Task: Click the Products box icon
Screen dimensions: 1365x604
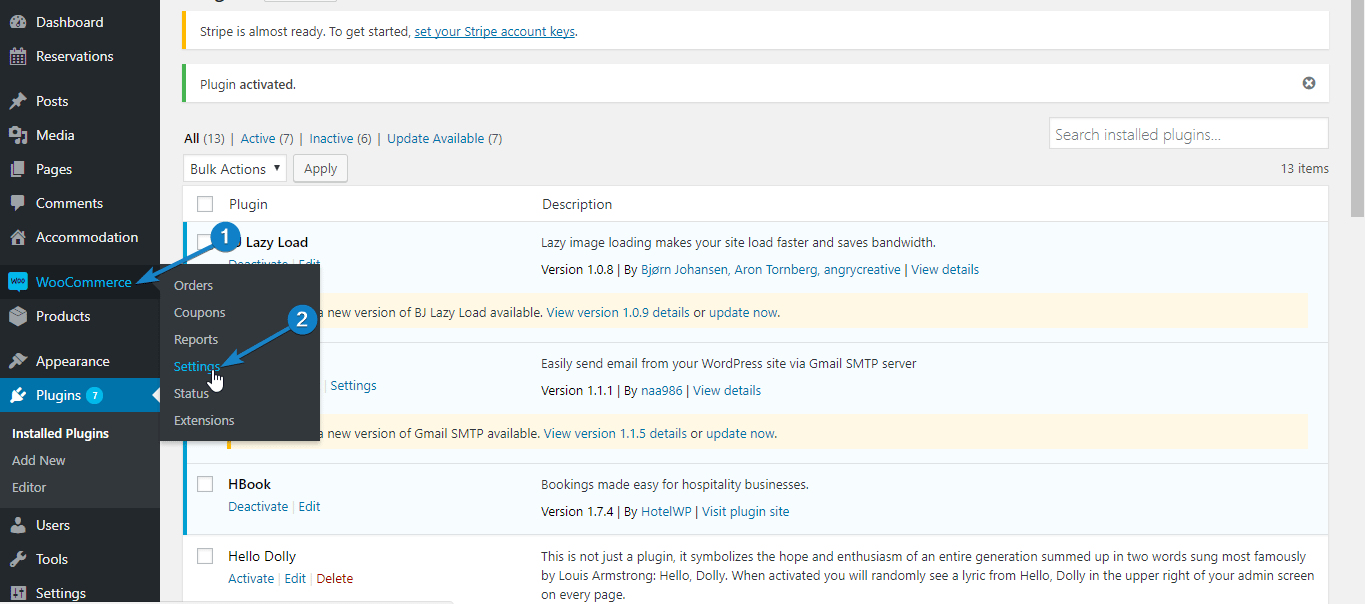Action: [x=18, y=316]
